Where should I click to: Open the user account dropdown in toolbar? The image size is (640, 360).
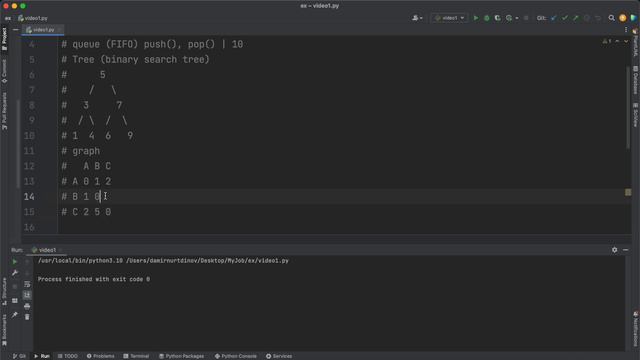pos(417,18)
